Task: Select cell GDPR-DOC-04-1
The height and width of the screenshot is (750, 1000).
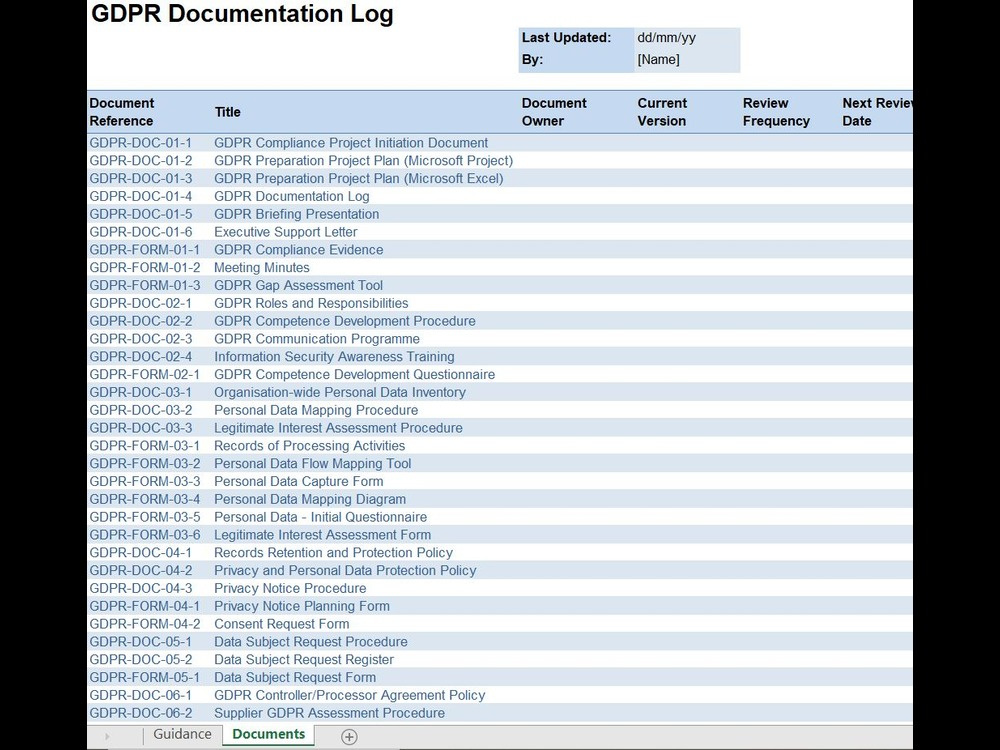Action: (140, 554)
